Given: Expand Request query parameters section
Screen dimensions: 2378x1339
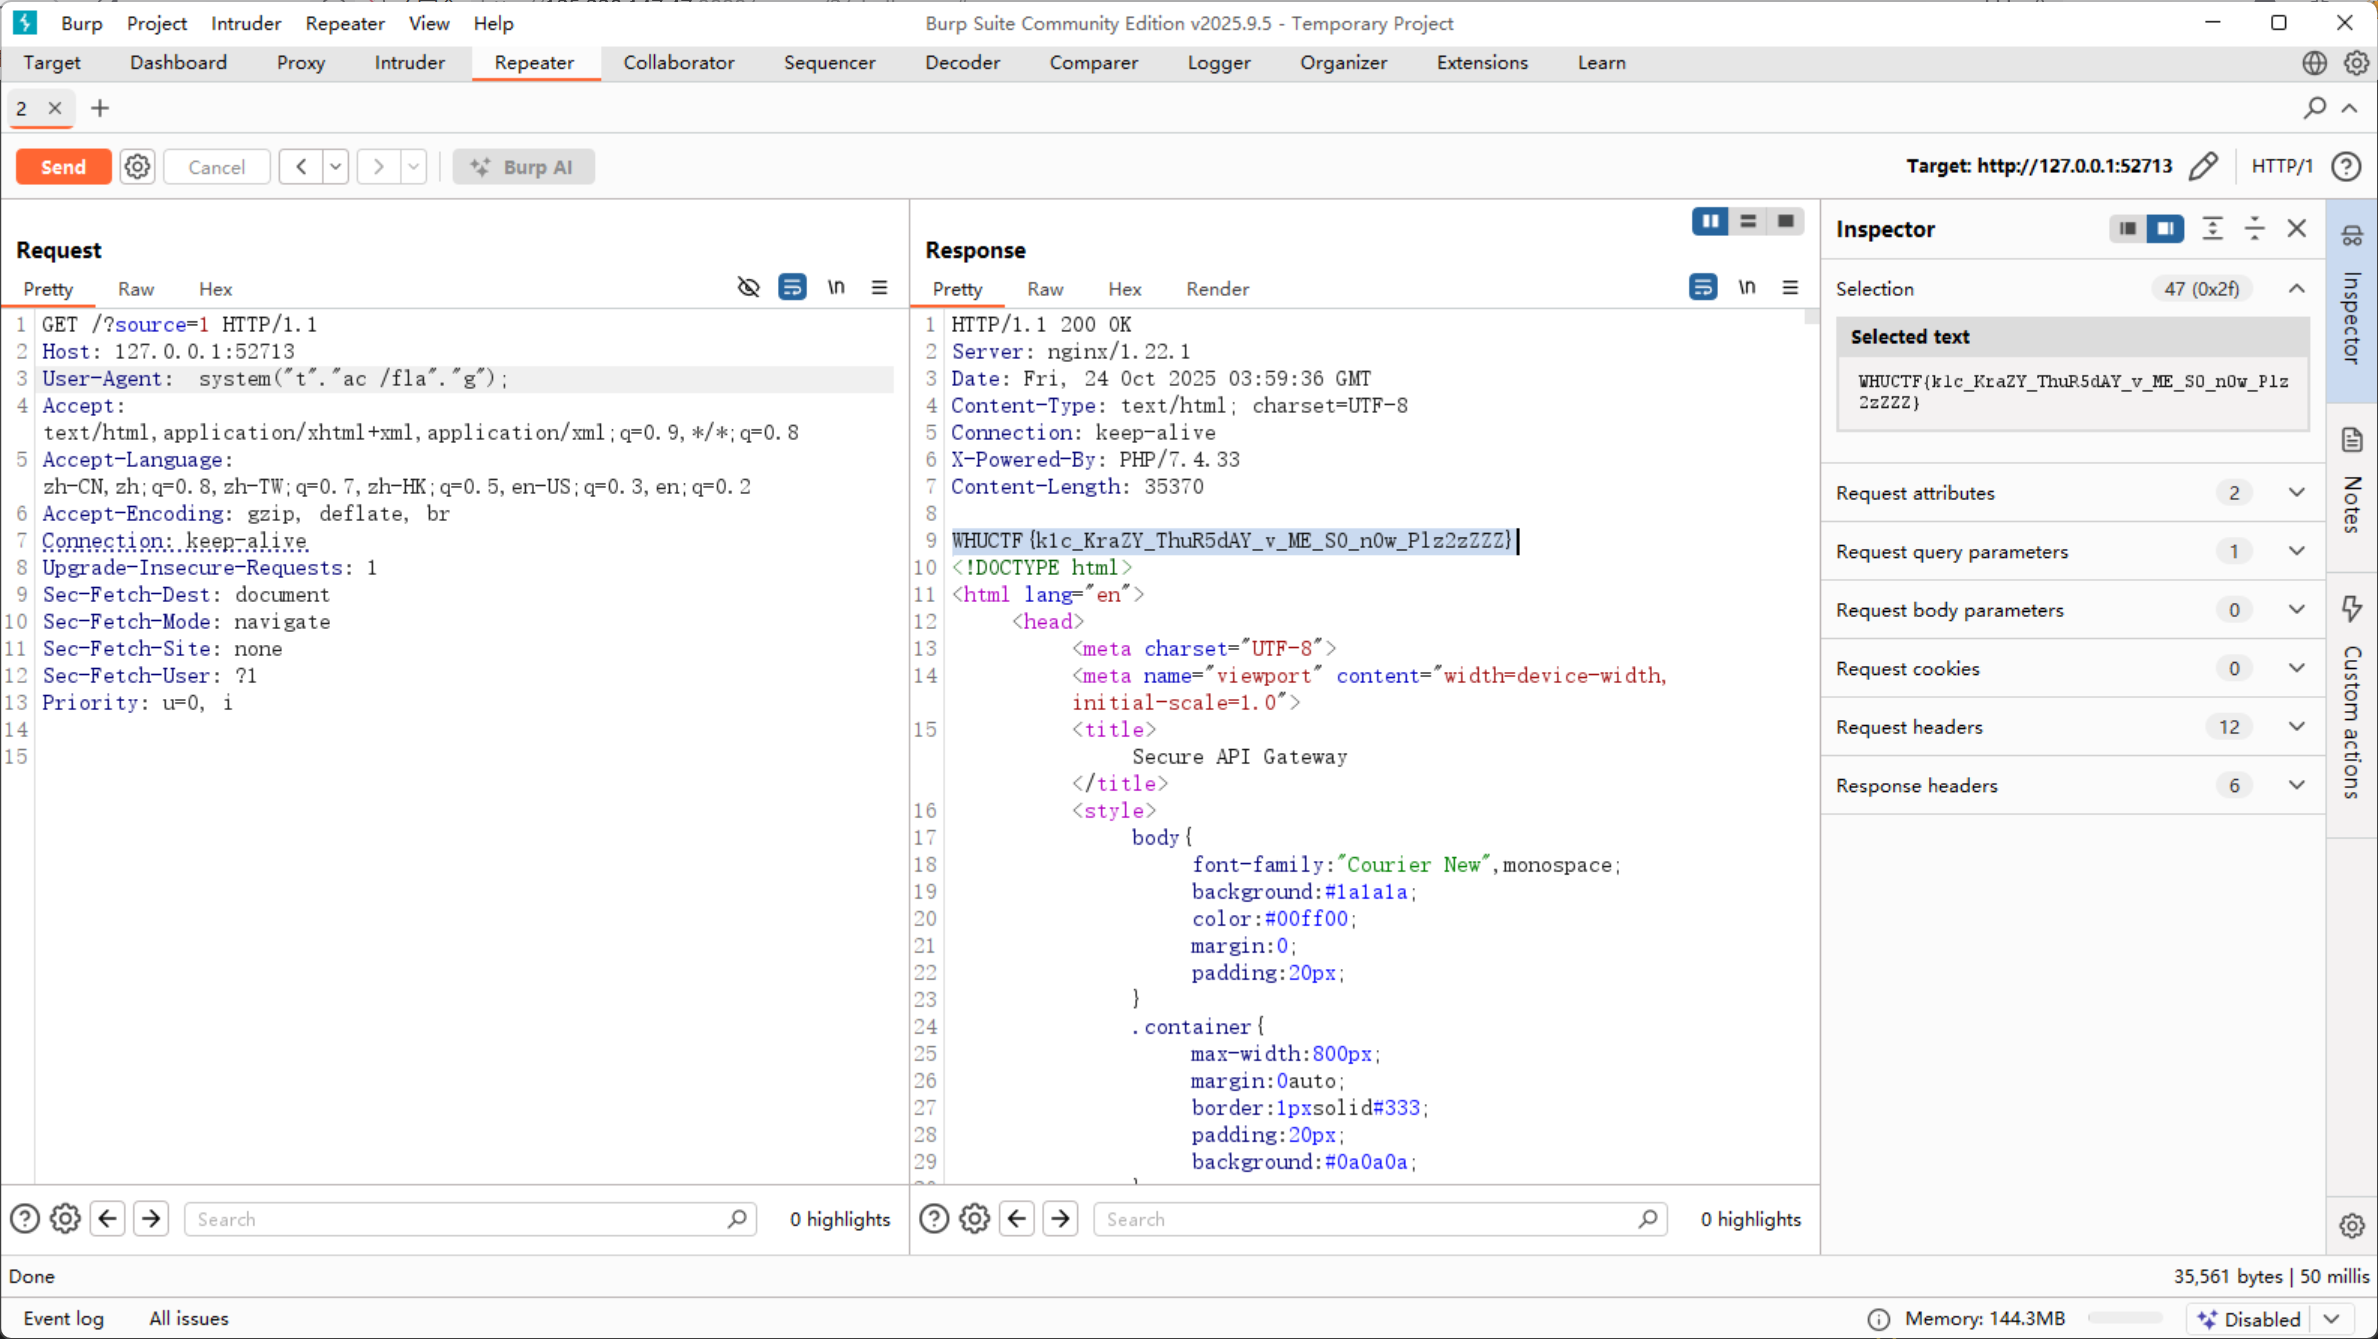Looking at the screenshot, I should click(x=2297, y=551).
